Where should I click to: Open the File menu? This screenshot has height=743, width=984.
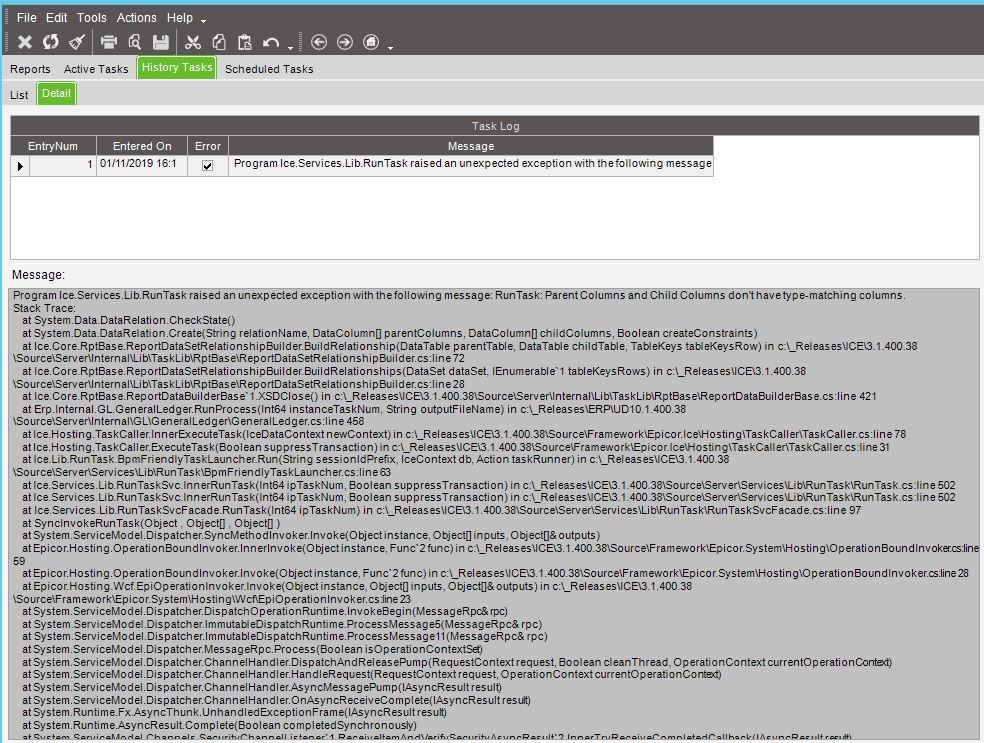click(x=26, y=18)
